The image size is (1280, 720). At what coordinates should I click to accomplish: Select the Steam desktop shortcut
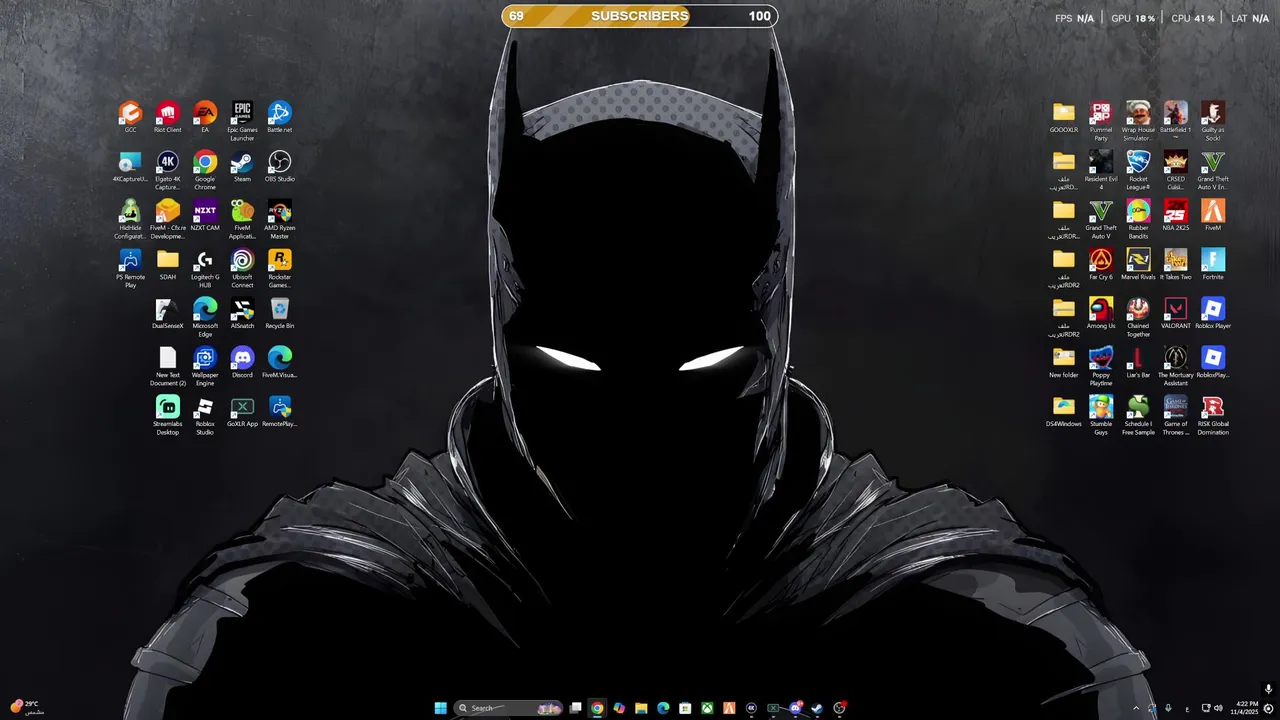(242, 167)
